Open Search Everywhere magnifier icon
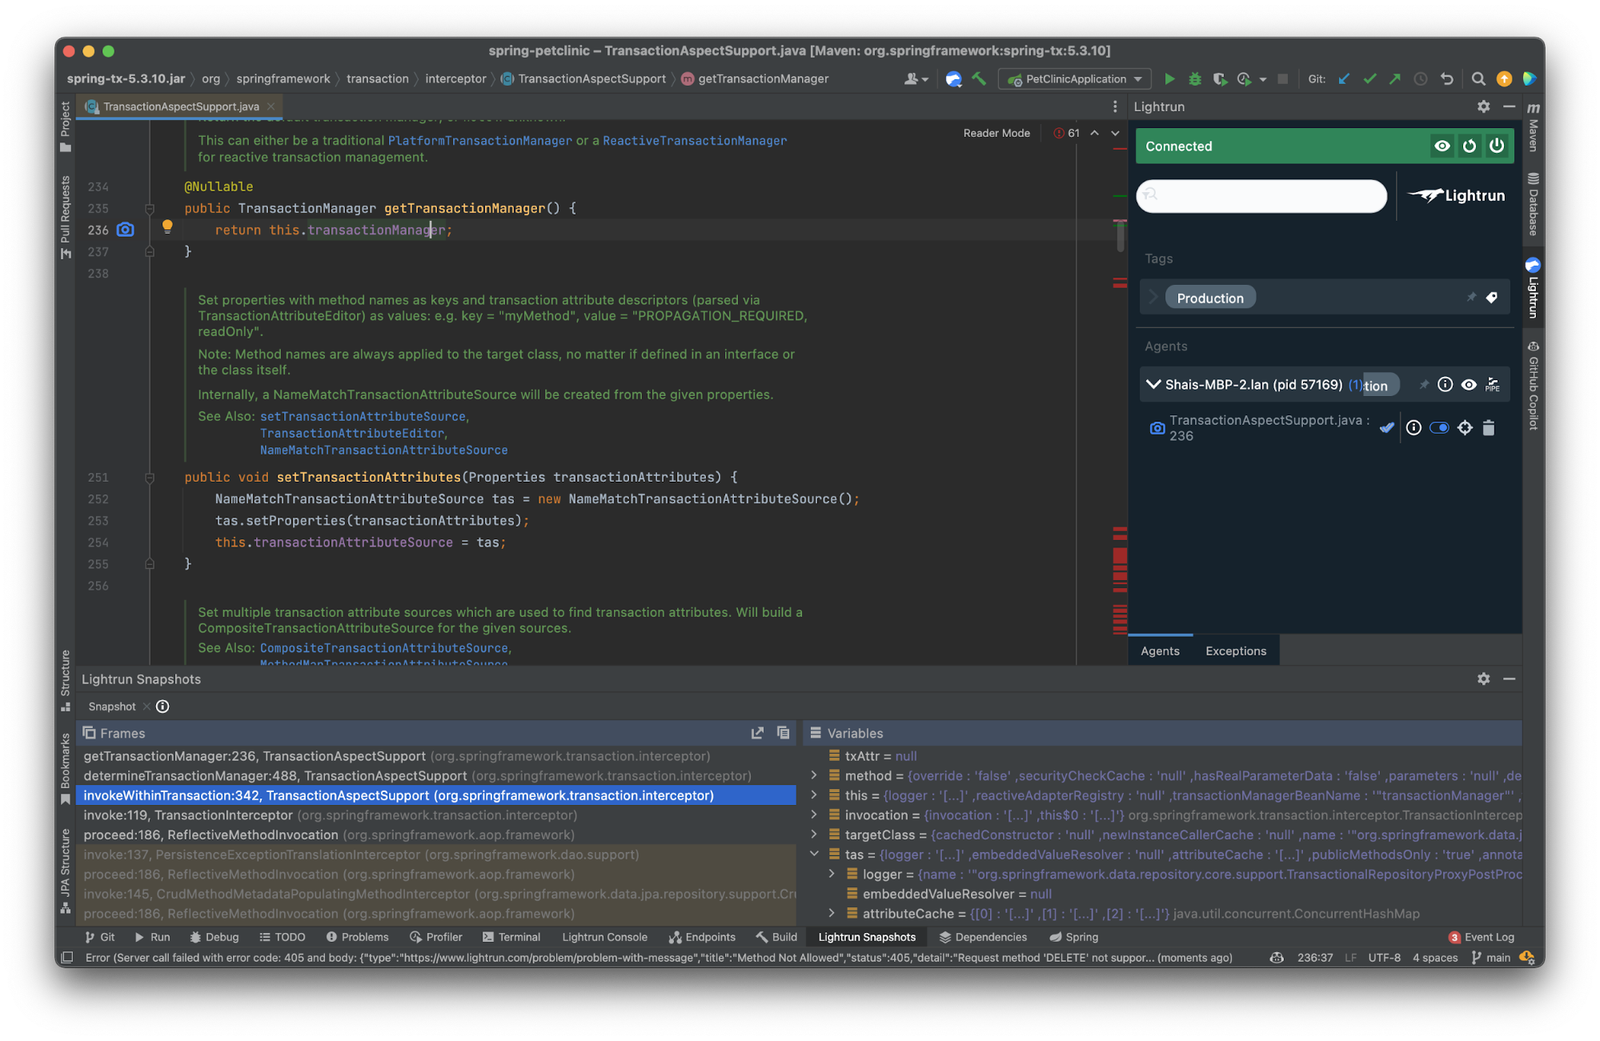This screenshot has height=1041, width=1600. [1478, 79]
